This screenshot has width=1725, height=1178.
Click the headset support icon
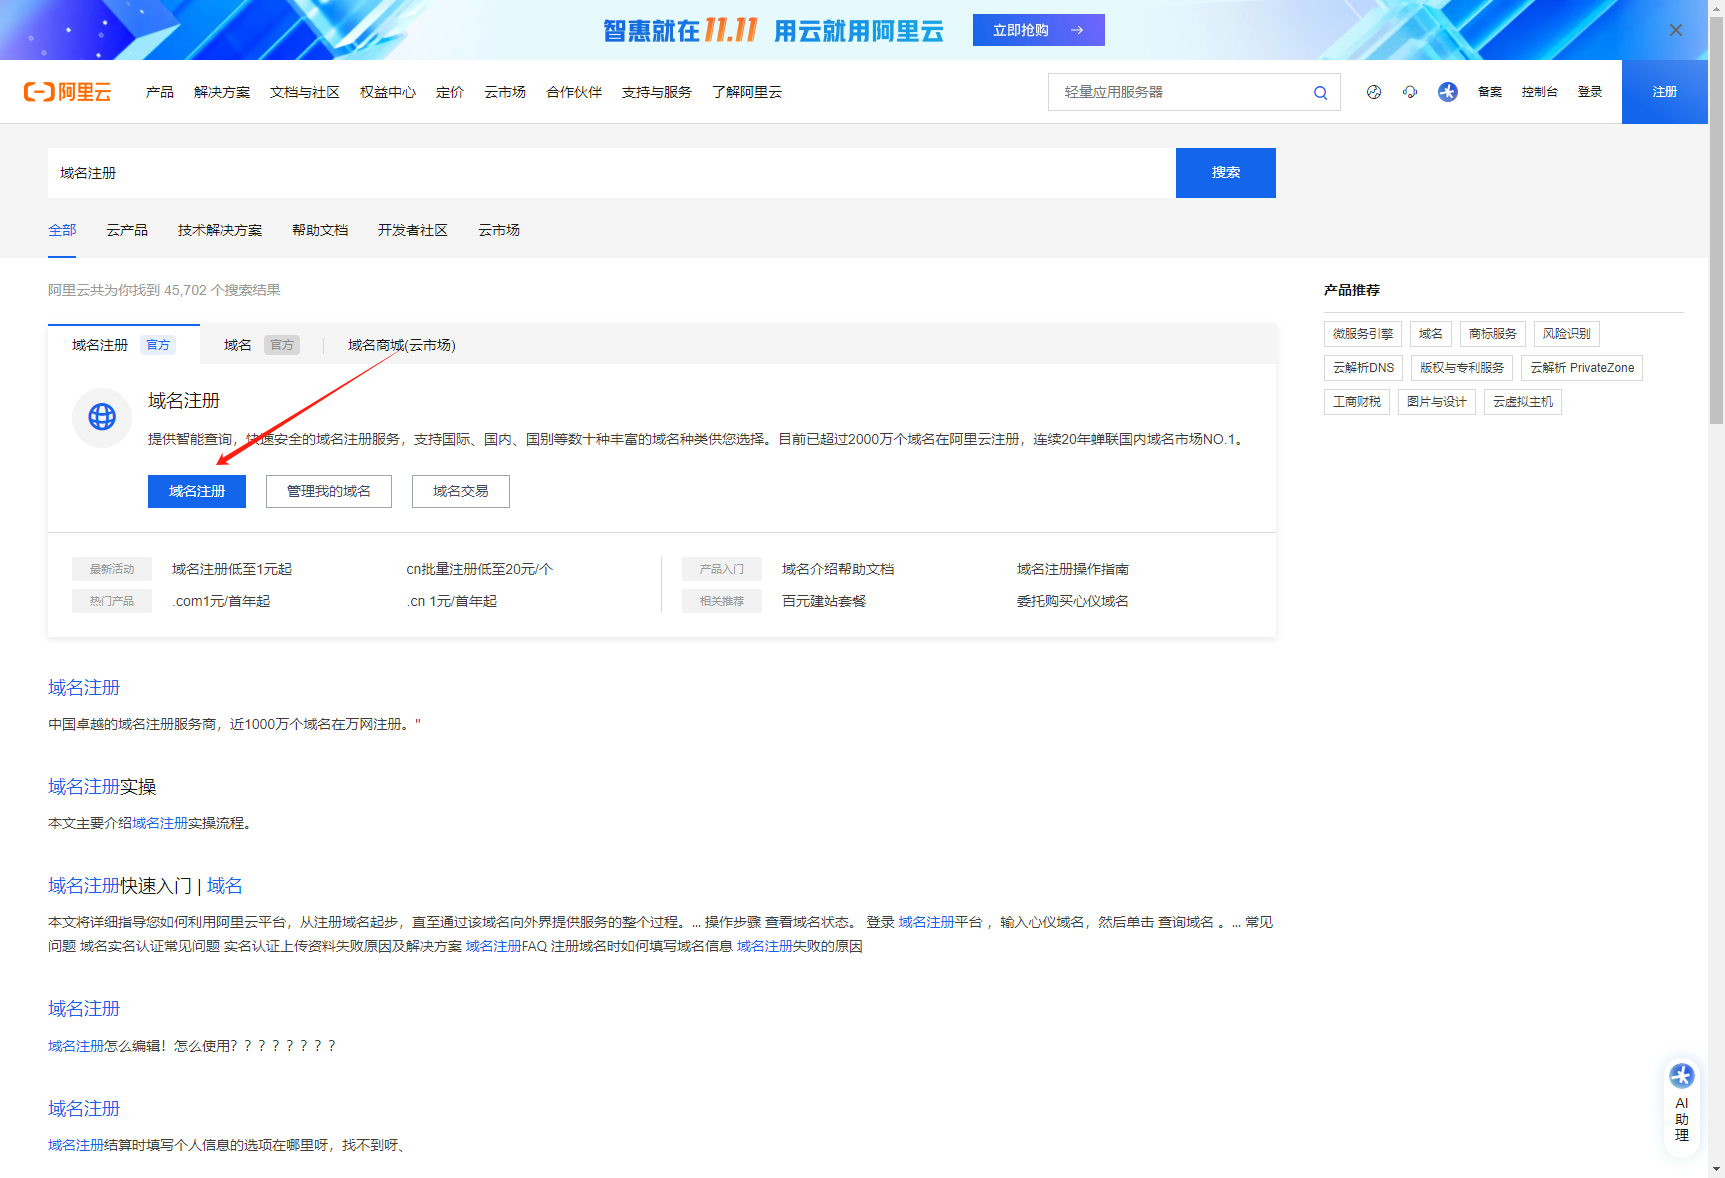1410,92
